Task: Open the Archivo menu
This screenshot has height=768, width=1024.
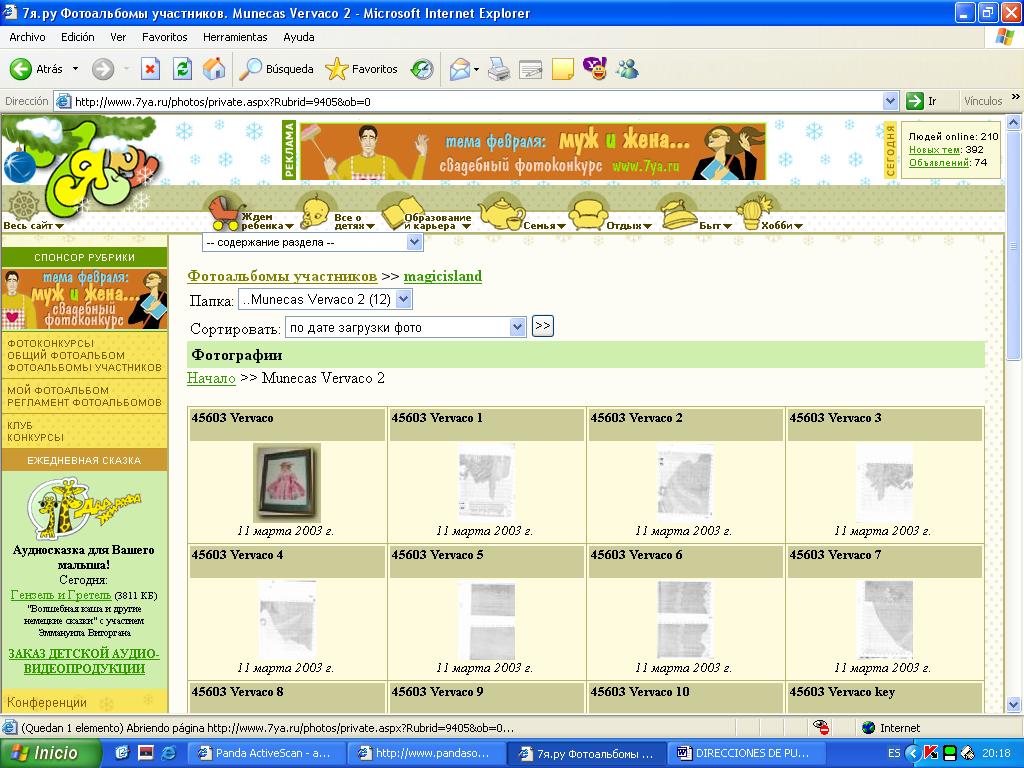Action: coord(27,37)
